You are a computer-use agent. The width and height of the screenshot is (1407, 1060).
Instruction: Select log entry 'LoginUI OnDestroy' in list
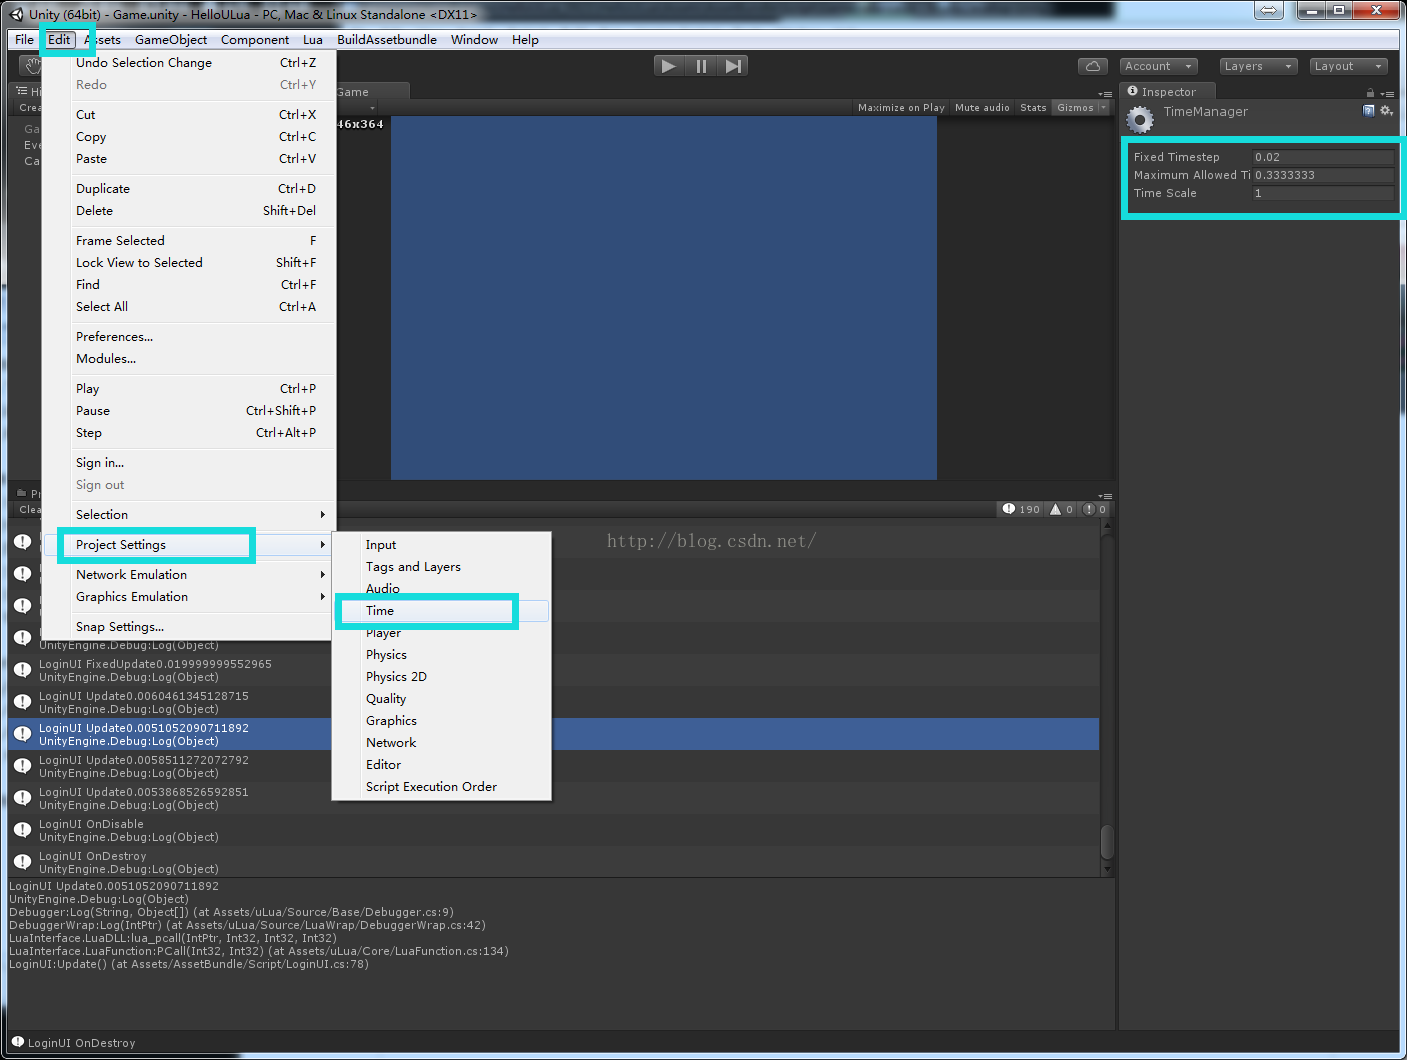pyautogui.click(x=553, y=862)
